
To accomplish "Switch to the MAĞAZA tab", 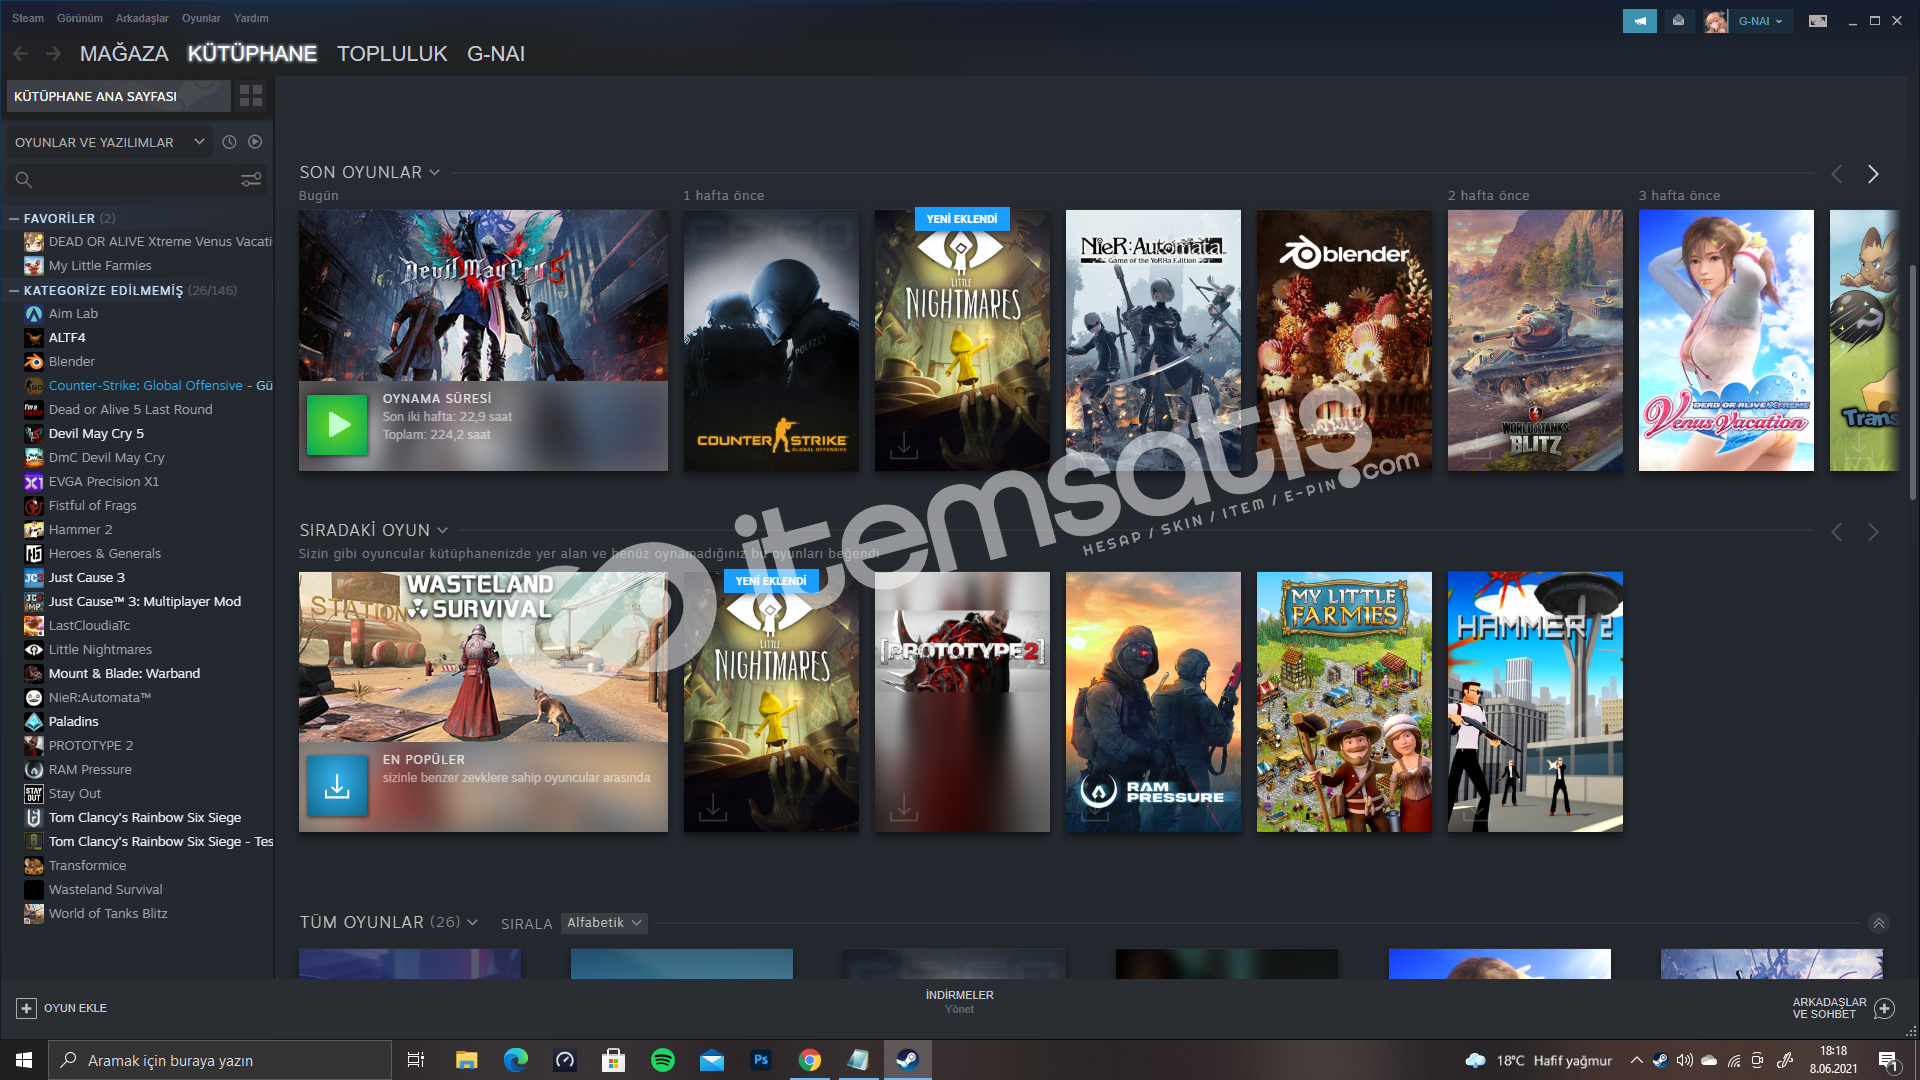I will [x=124, y=54].
